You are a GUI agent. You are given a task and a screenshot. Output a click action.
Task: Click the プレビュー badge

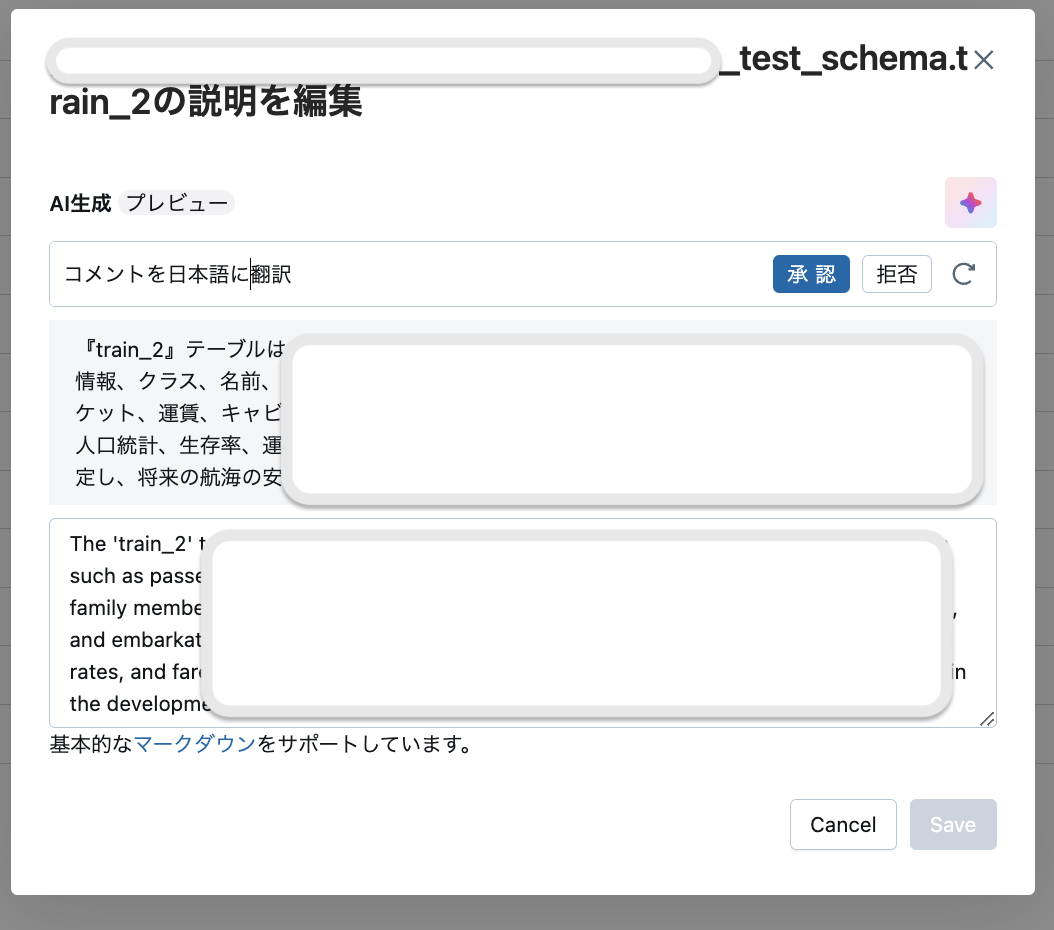(x=178, y=202)
